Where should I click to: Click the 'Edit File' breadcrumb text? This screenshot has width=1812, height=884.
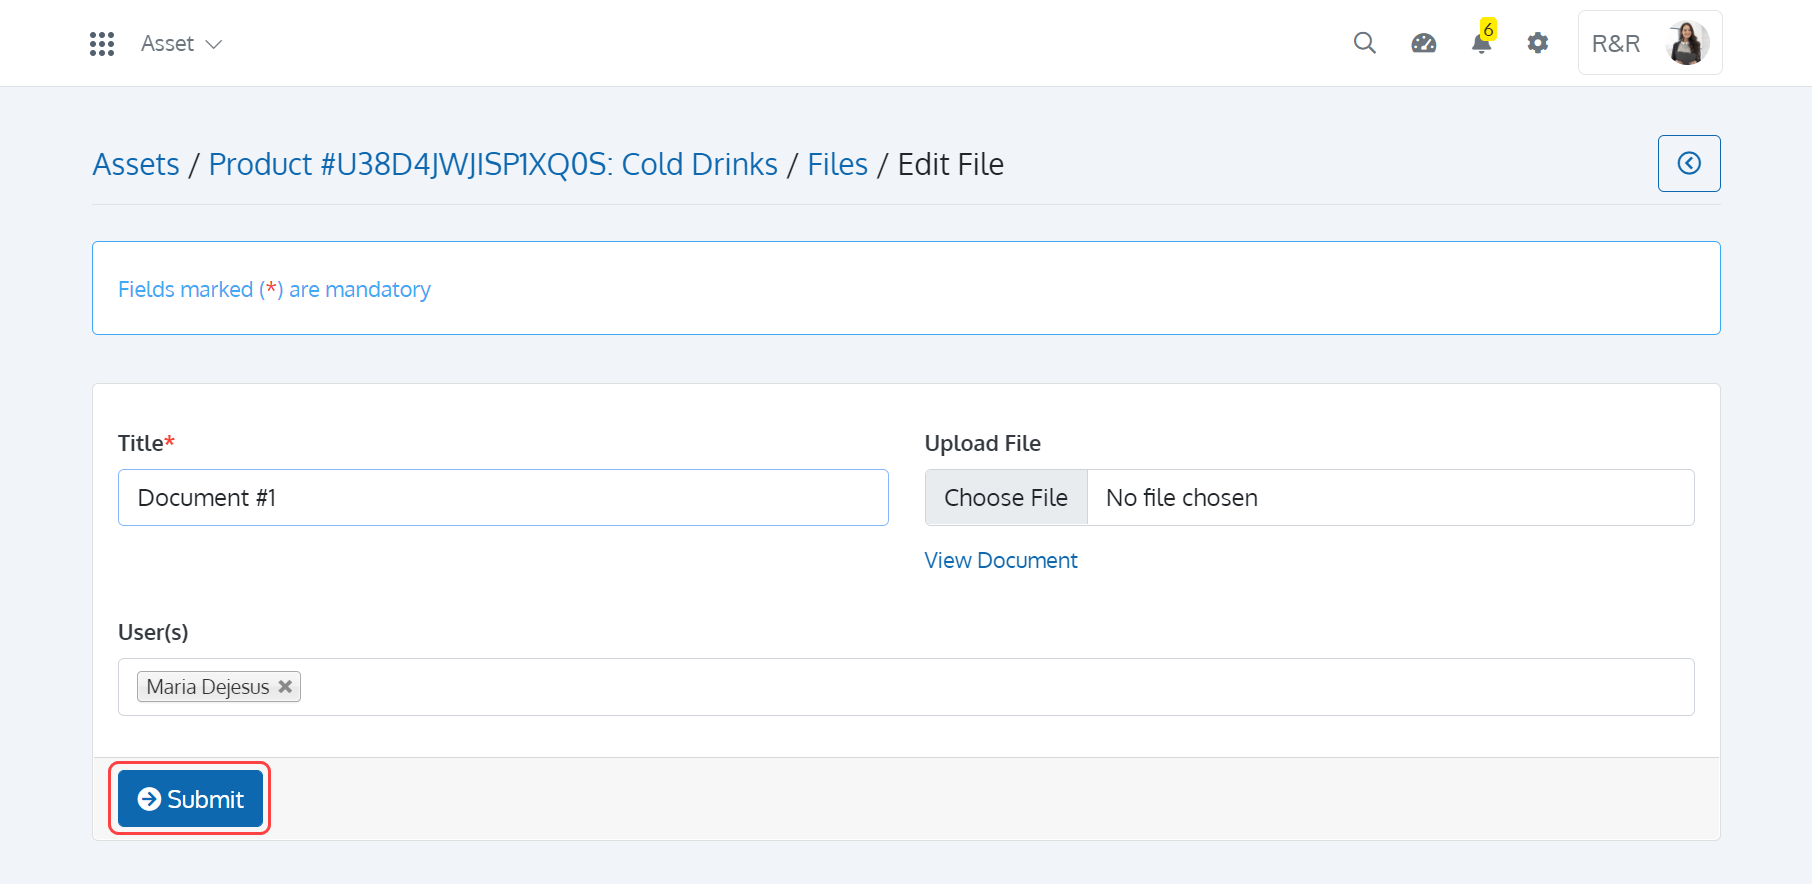point(951,164)
